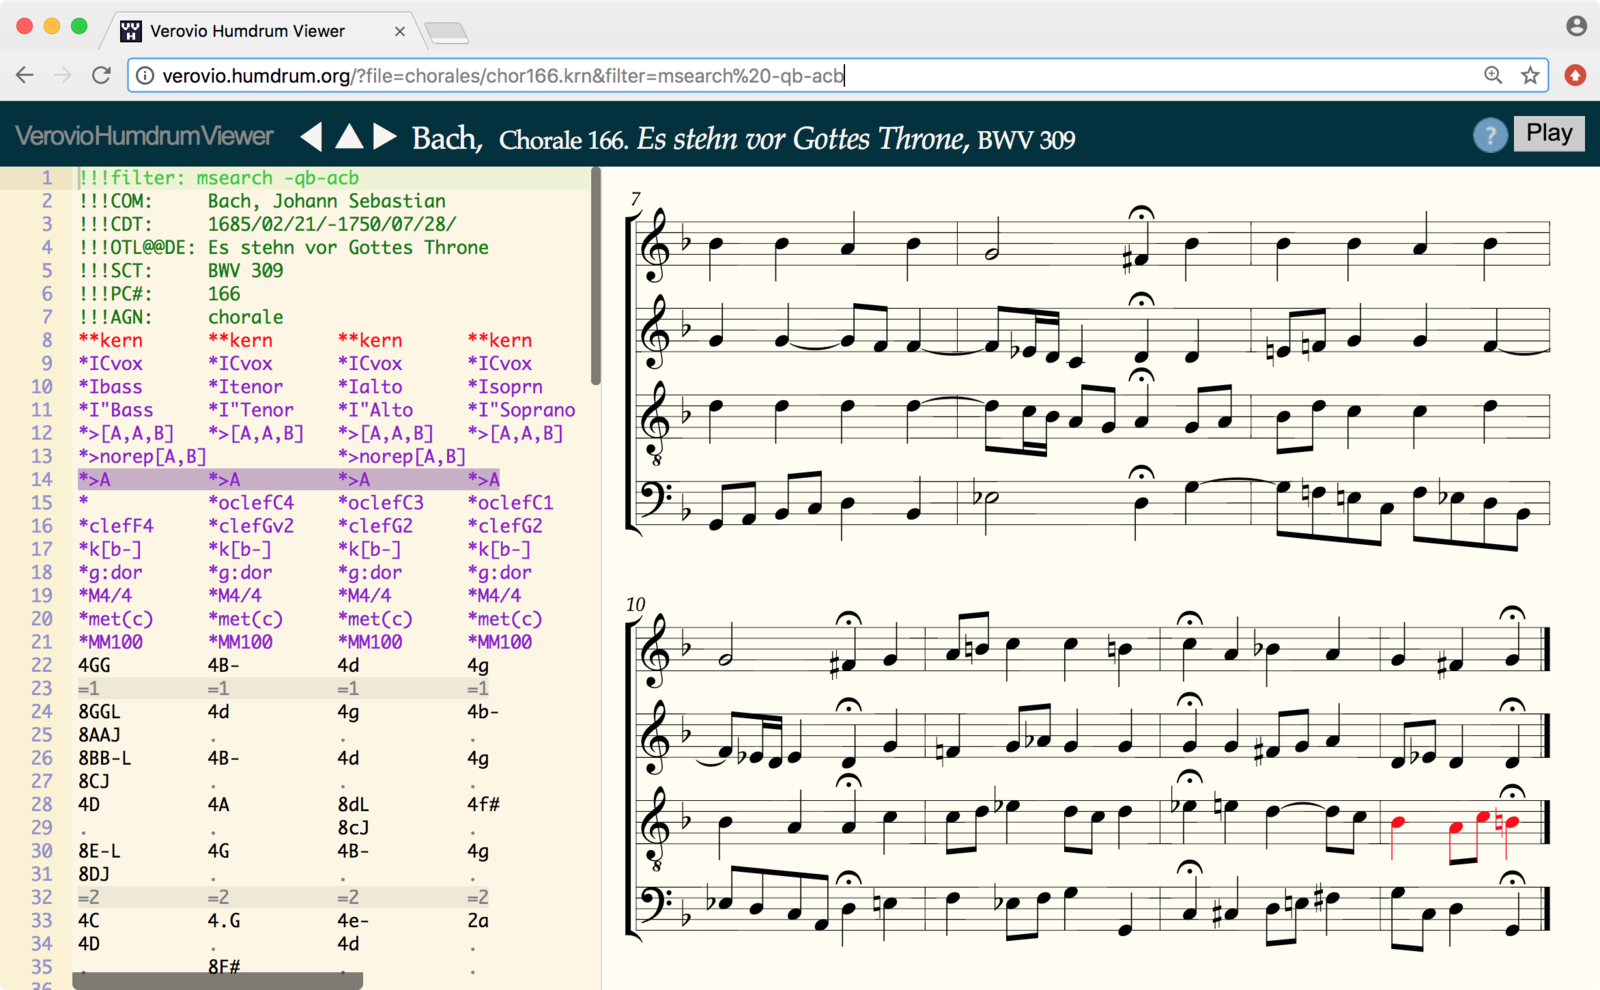Close the Verovio Humdrum Viewer tab
This screenshot has width=1600, height=990.
coord(400,31)
